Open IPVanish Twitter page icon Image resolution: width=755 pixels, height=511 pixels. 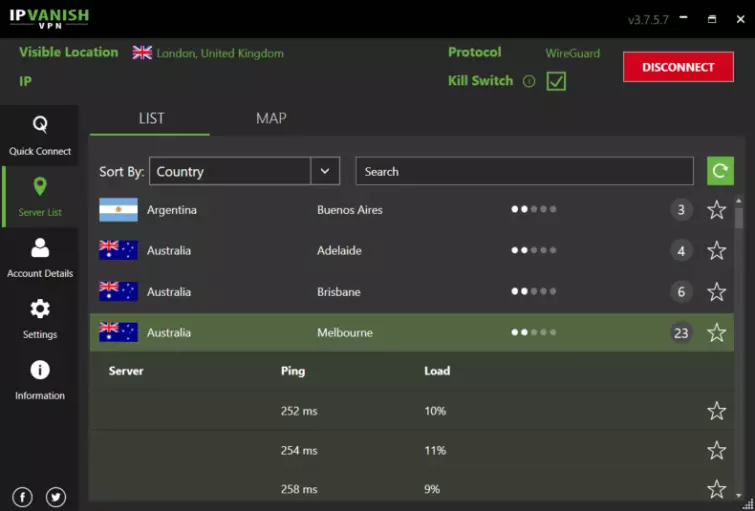[x=56, y=496]
